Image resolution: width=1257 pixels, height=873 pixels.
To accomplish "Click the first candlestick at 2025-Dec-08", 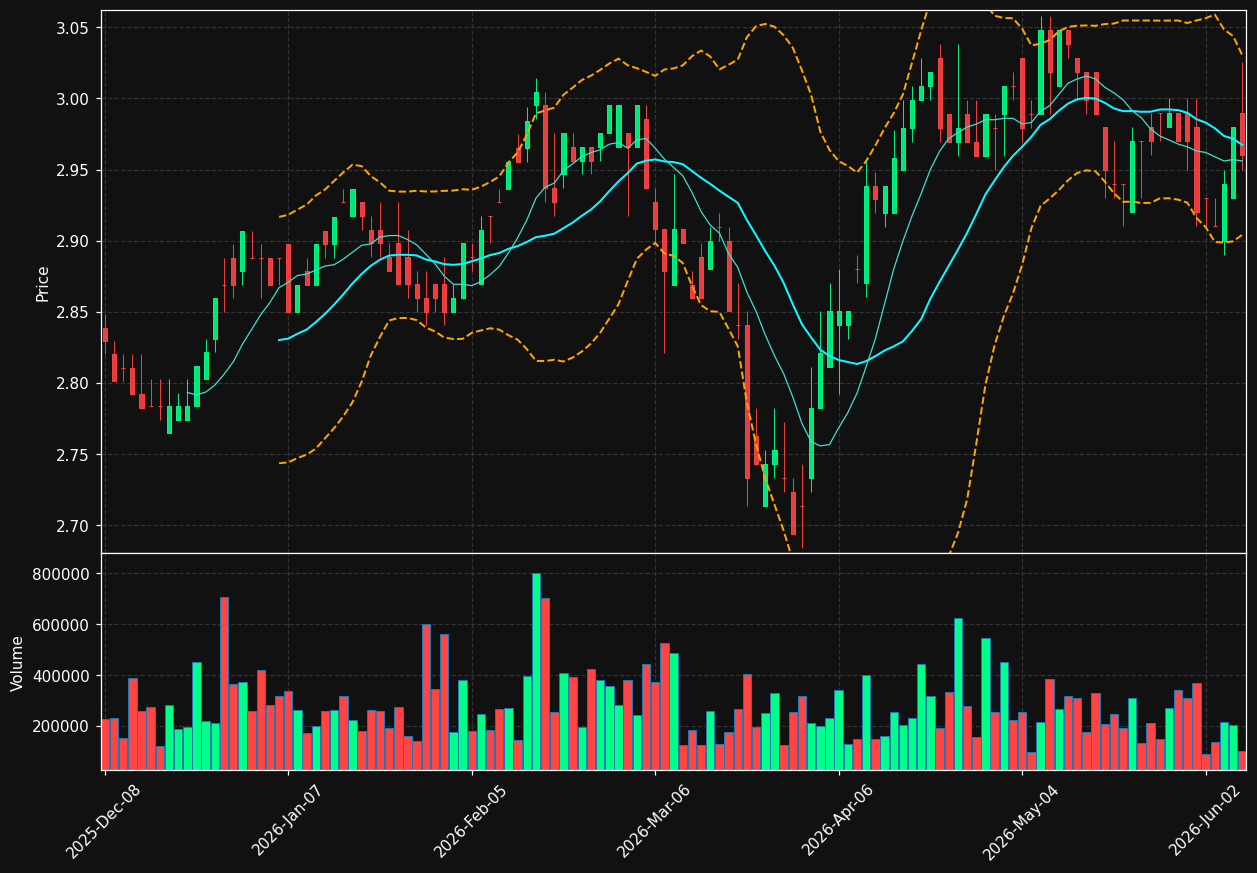I will pos(105,335).
